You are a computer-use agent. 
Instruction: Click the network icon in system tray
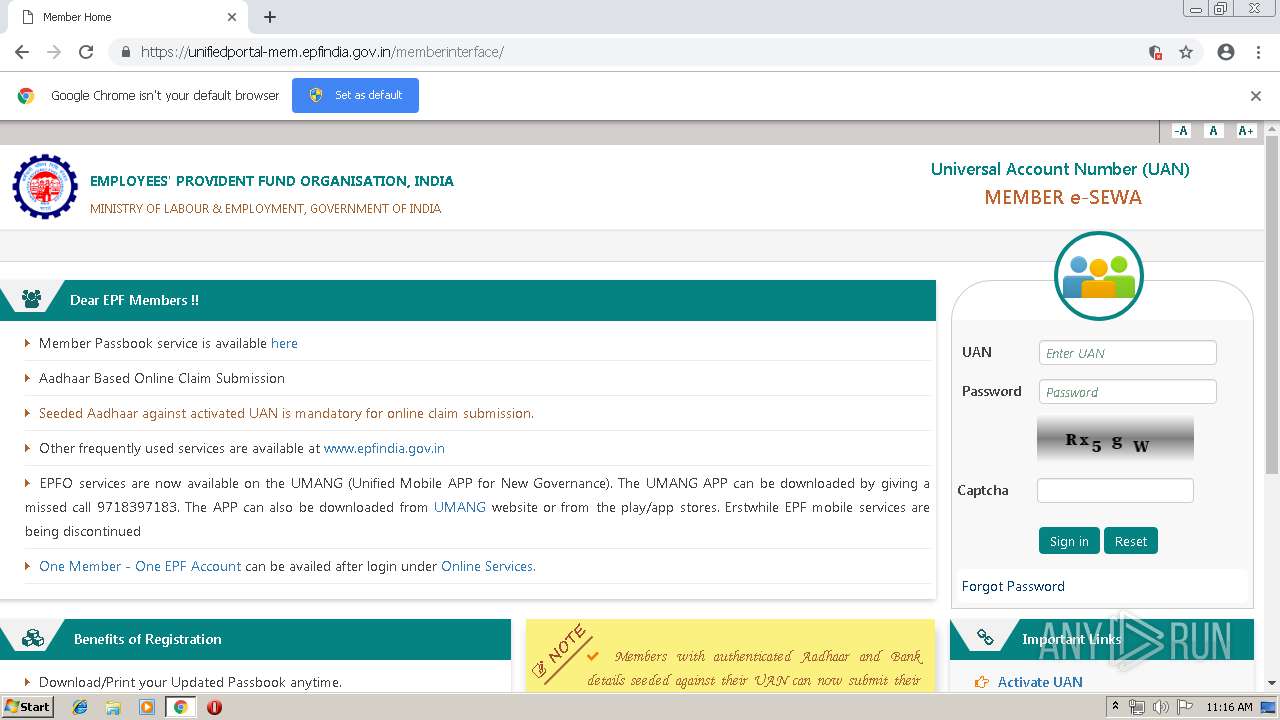tap(1137, 707)
